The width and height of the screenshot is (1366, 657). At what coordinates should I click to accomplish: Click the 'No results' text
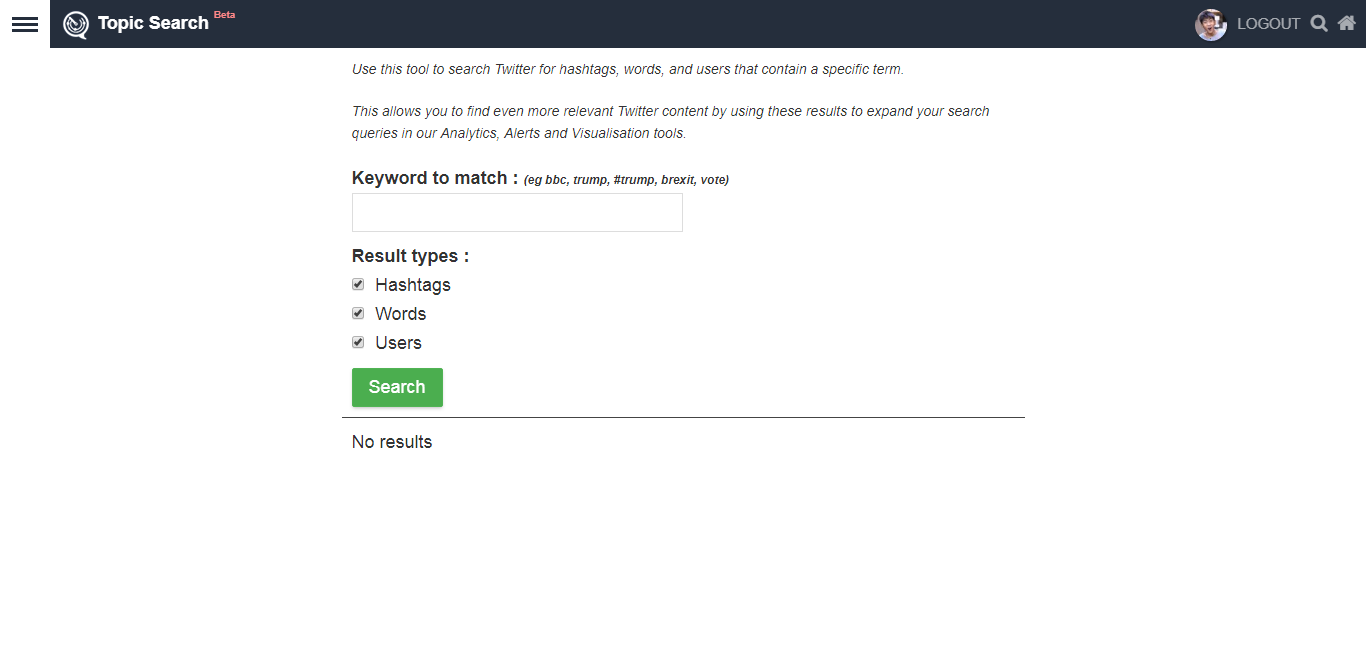[392, 442]
